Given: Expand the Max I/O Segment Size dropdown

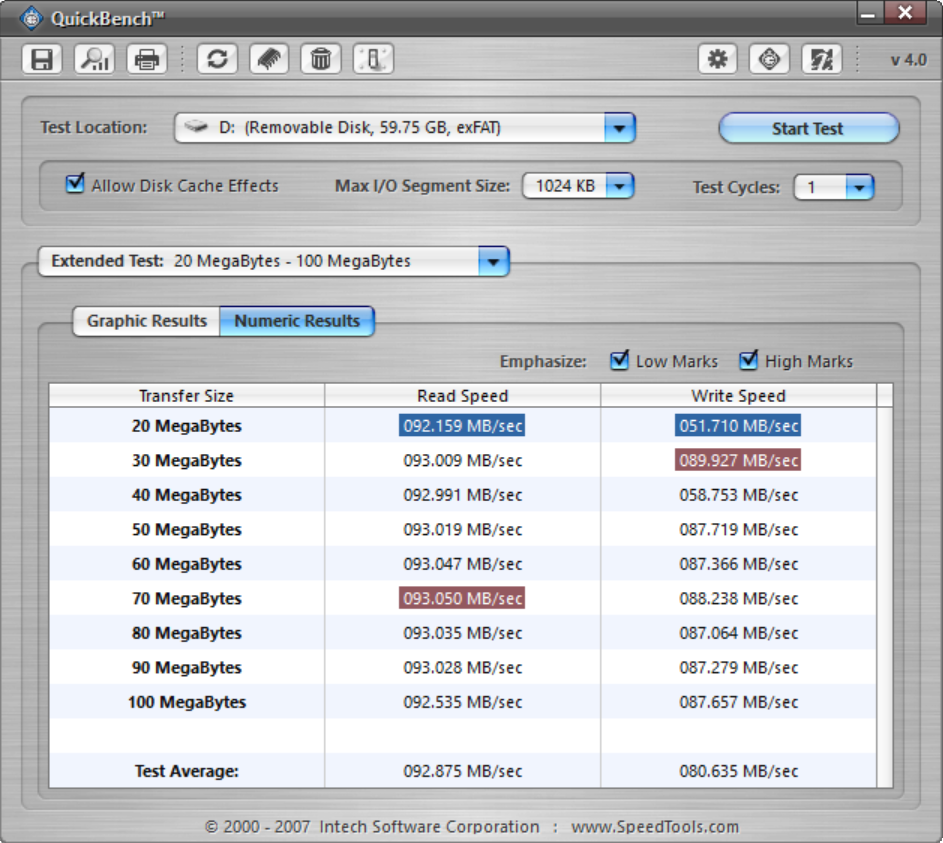Looking at the screenshot, I should pyautogui.click(x=619, y=186).
